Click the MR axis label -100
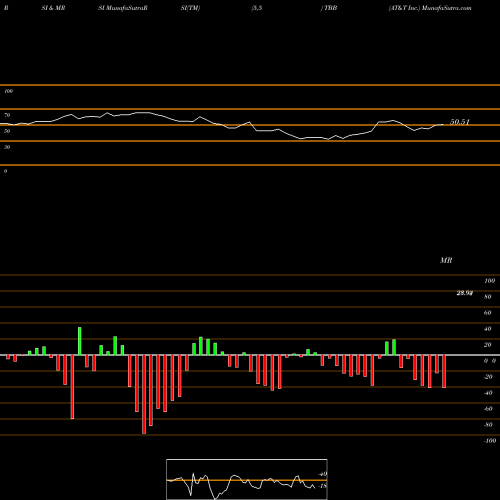The height and width of the screenshot is (500, 500). click(x=490, y=441)
